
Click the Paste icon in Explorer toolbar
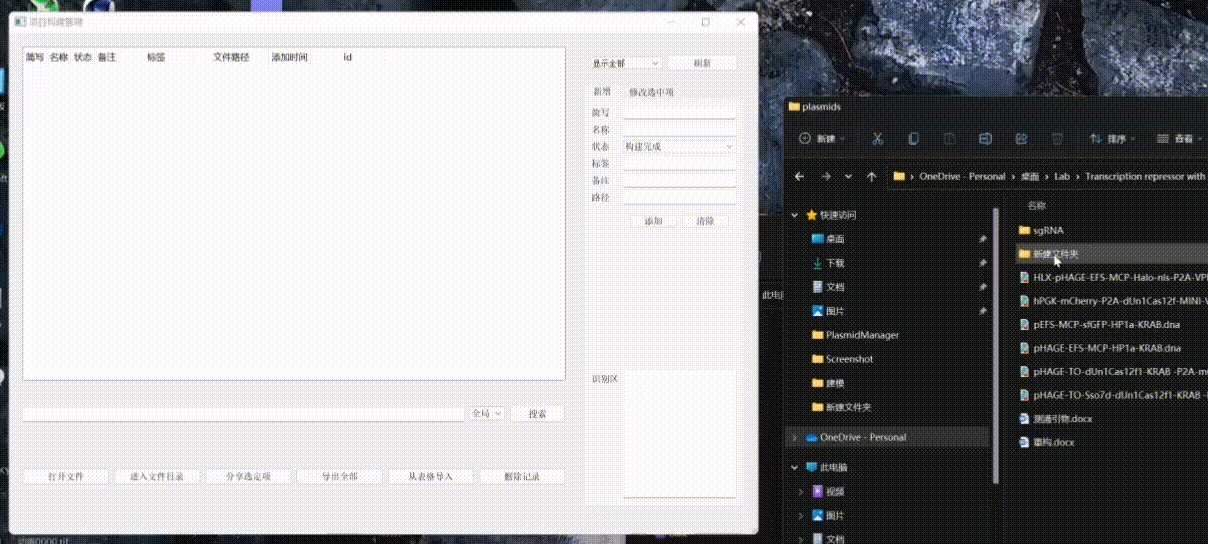coord(949,139)
